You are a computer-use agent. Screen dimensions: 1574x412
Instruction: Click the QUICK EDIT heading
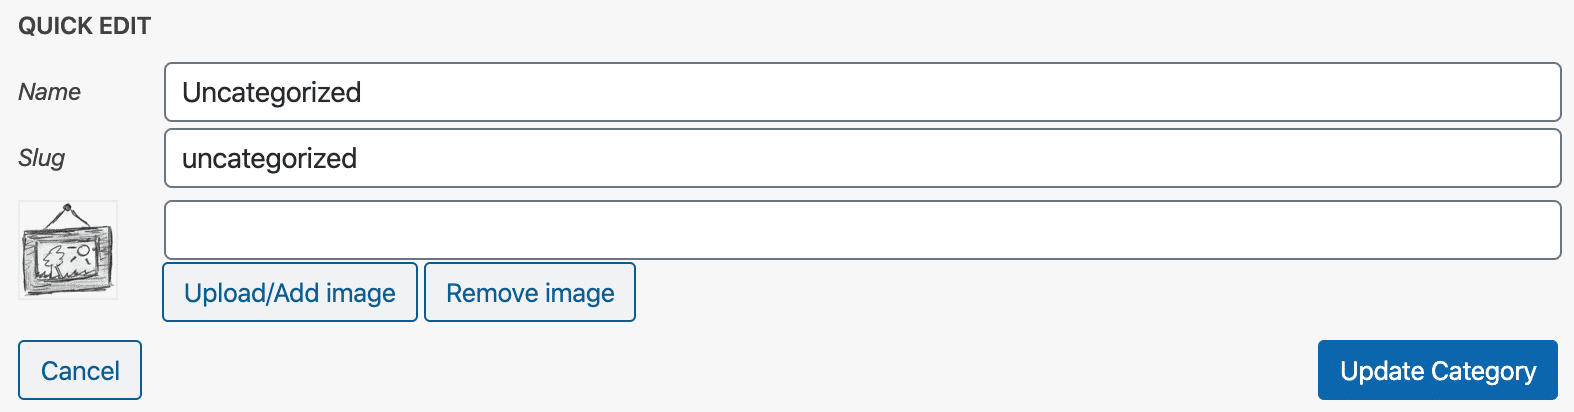click(x=85, y=26)
